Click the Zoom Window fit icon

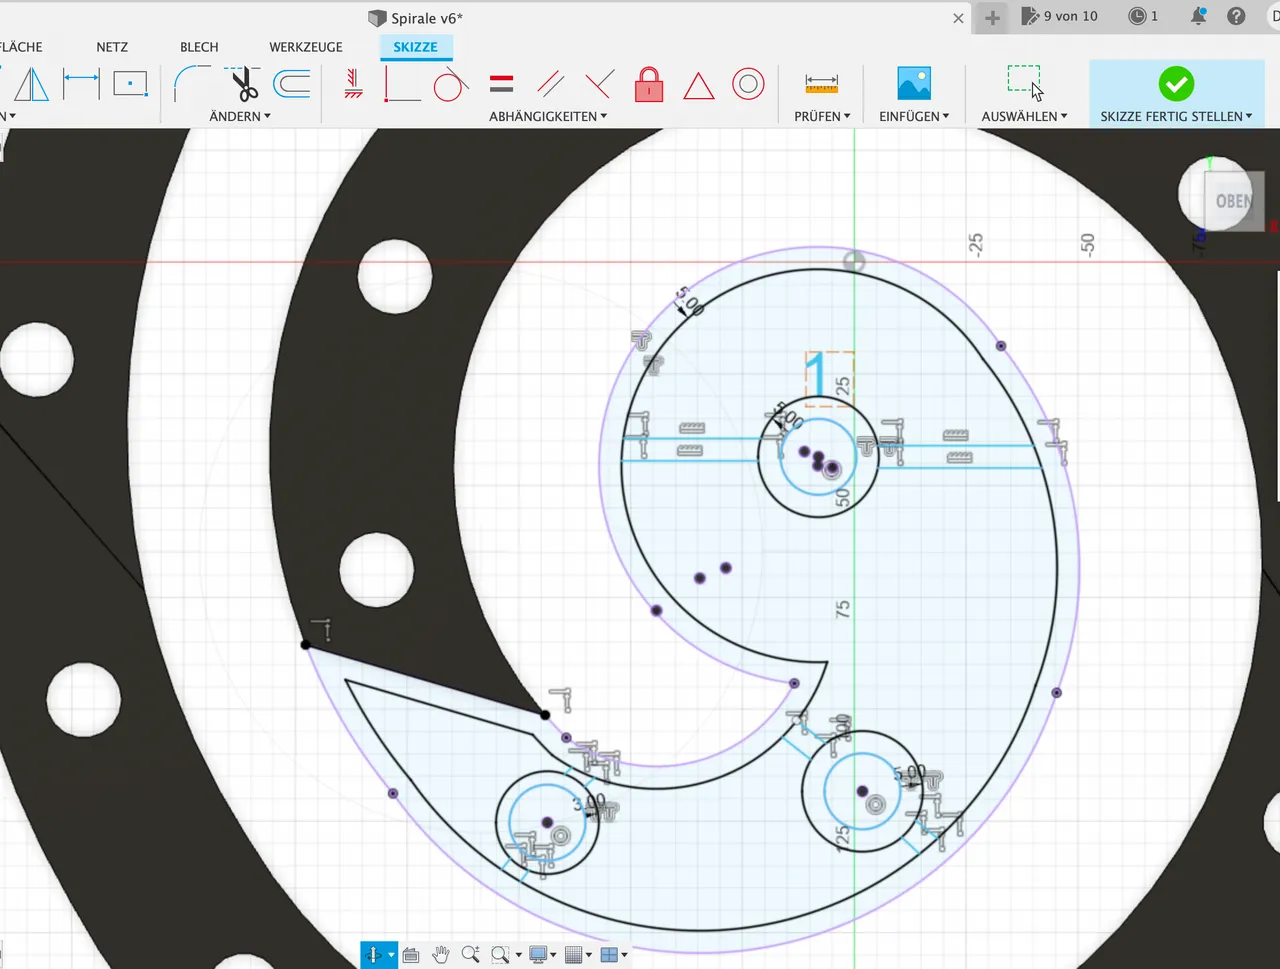[x=500, y=955]
